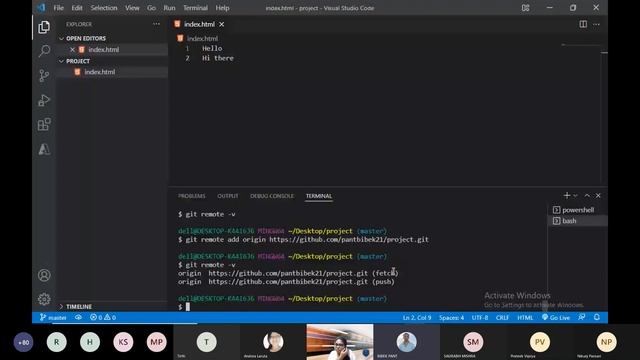Switch to the Debug Console tab
Screen dimensions: 640x360
(272, 196)
